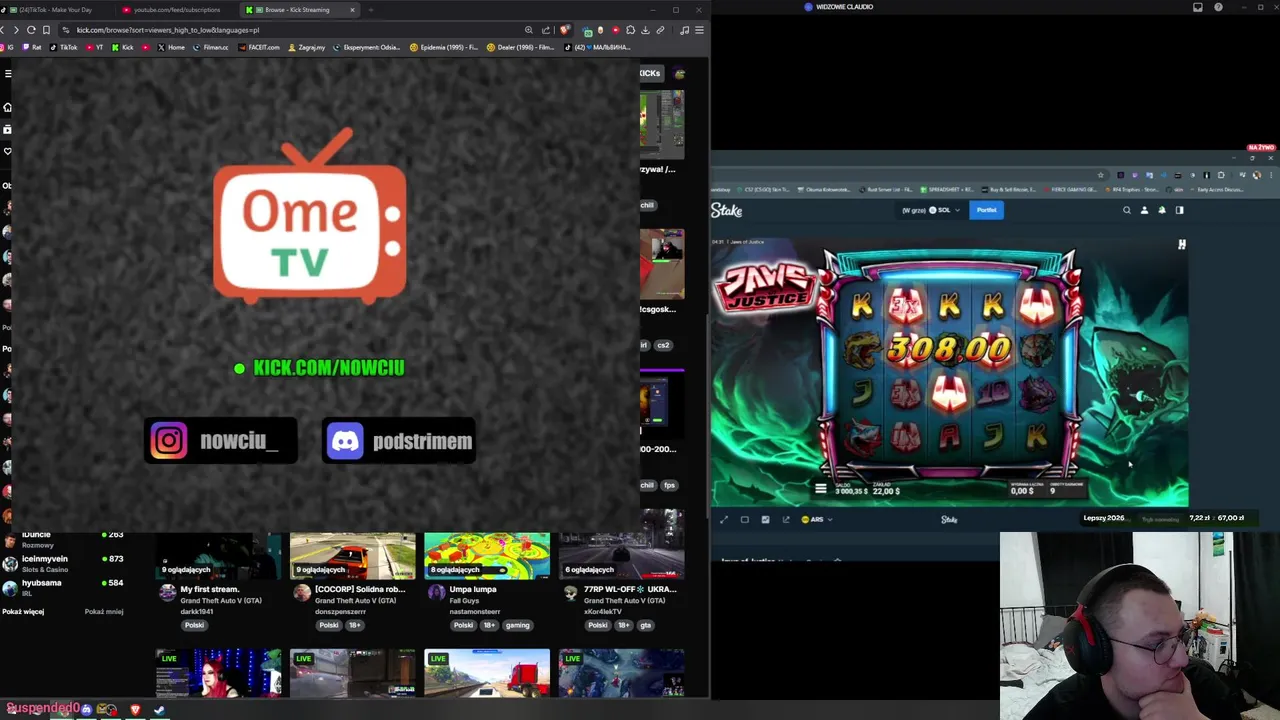Pop out the game window icon
This screenshot has width=1280, height=720.
pyautogui.click(x=786, y=519)
